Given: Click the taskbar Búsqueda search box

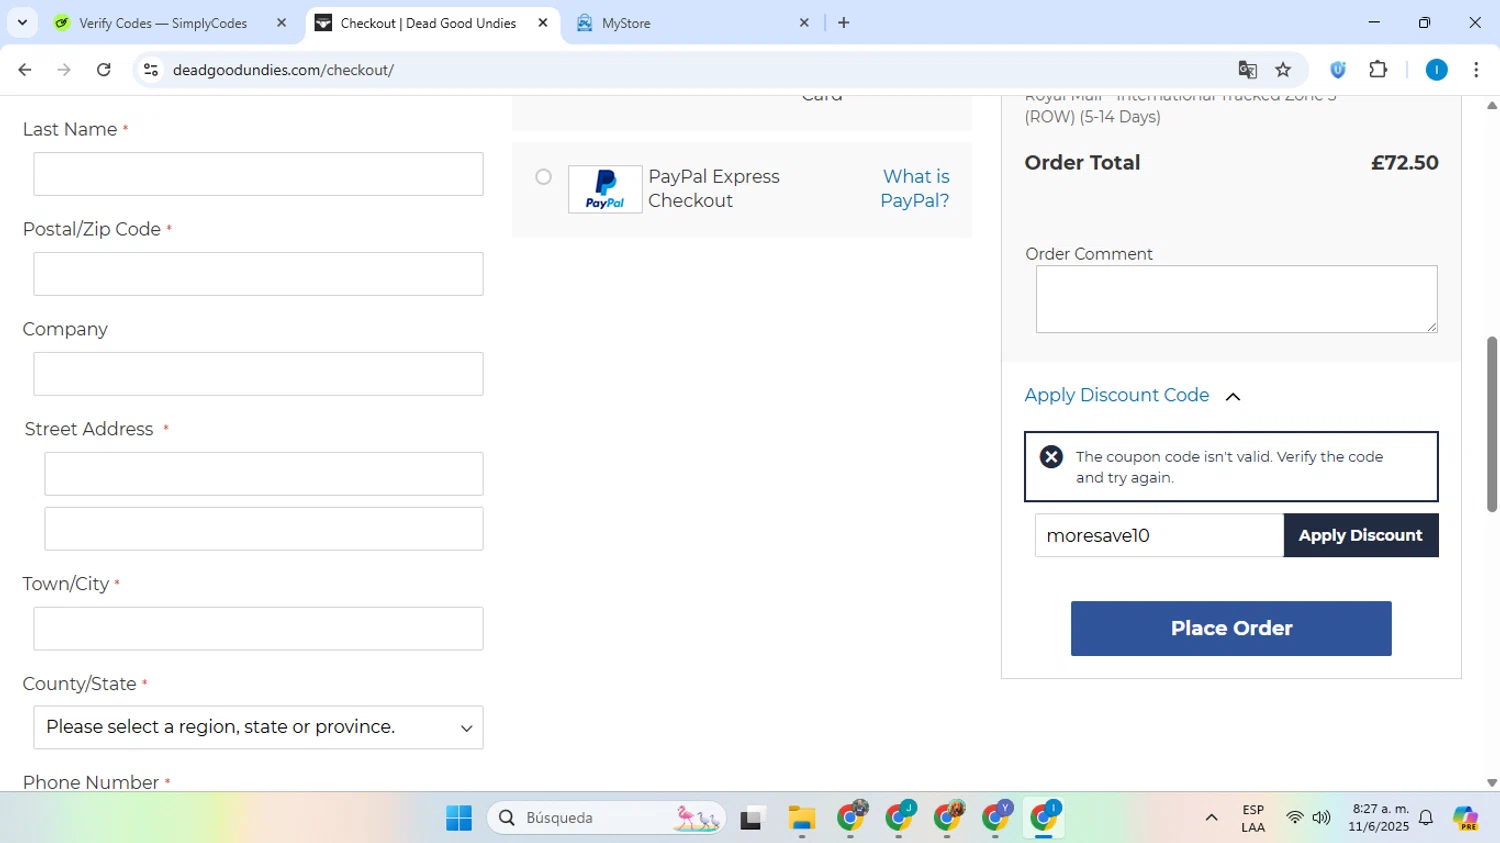Looking at the screenshot, I should (606, 818).
